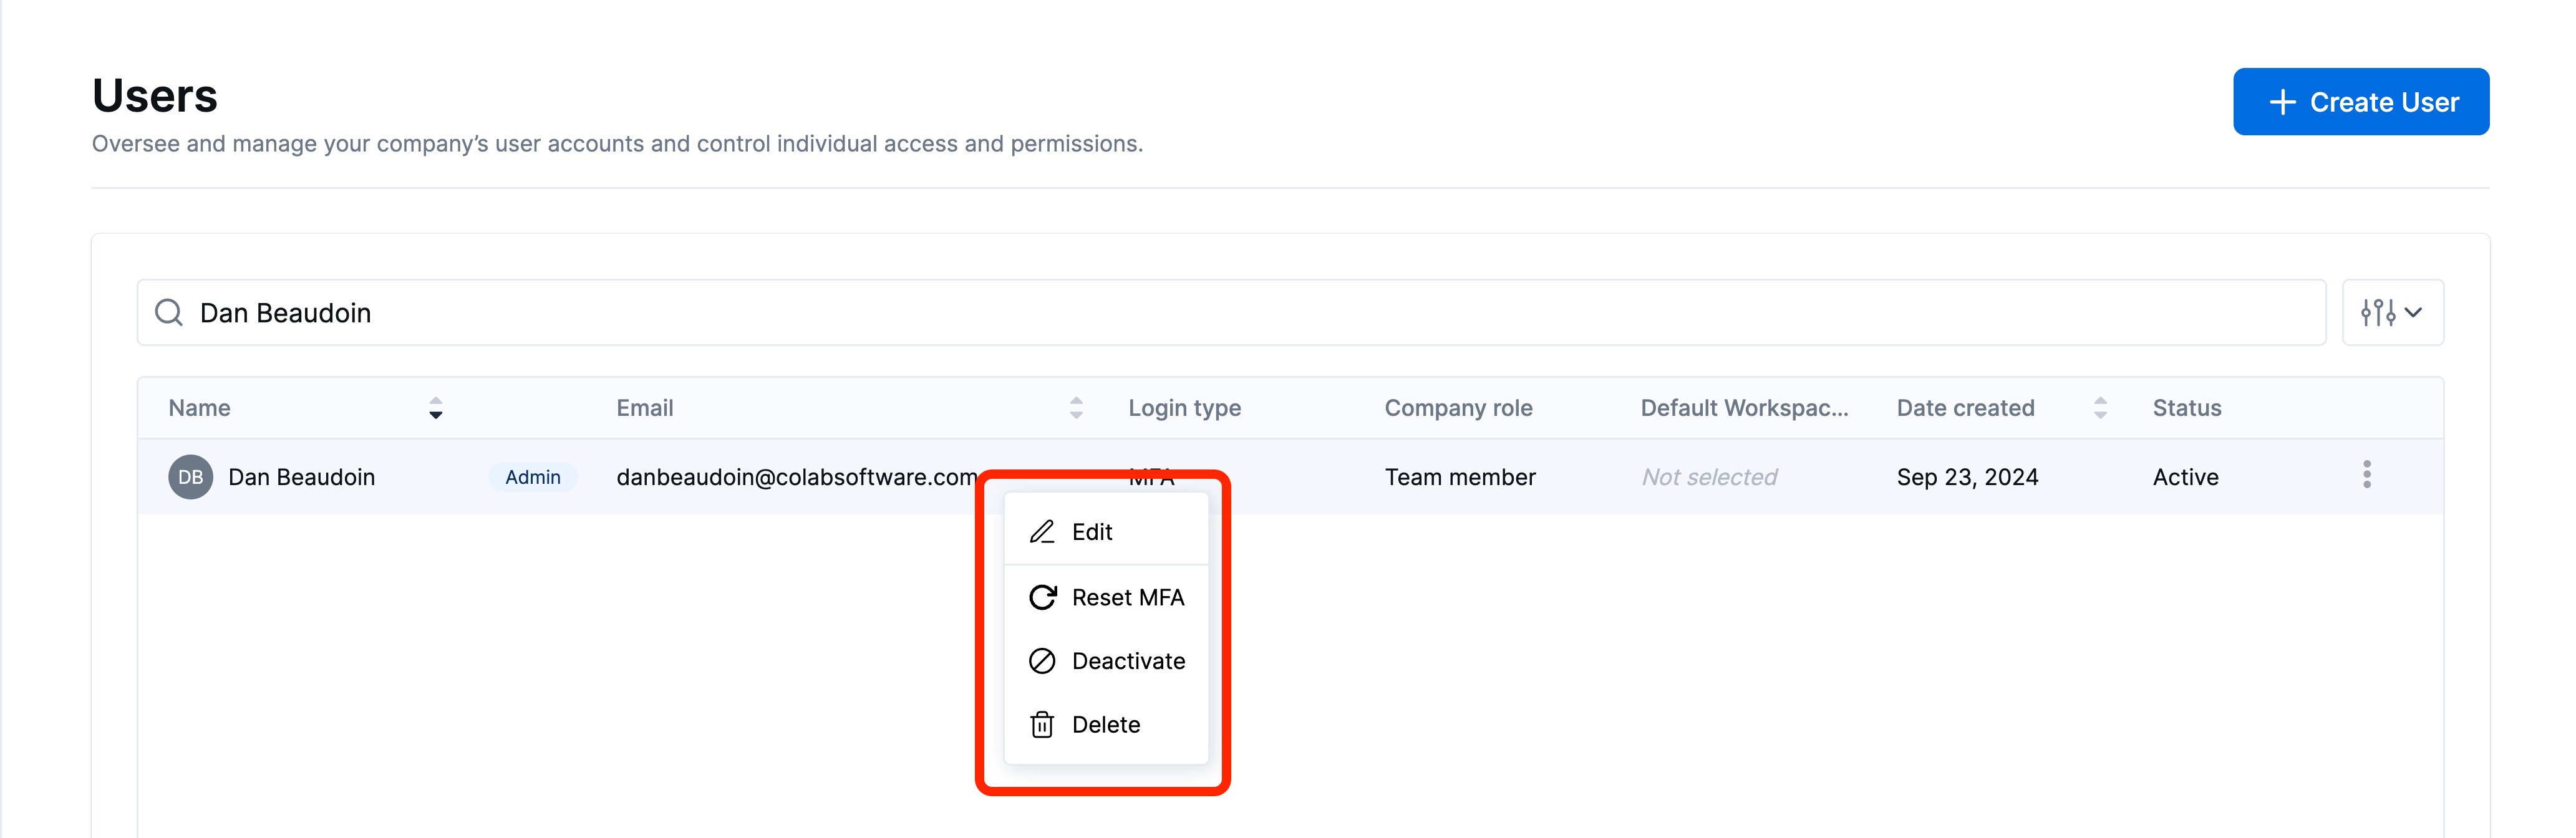Click the Users page heading

pos(155,96)
